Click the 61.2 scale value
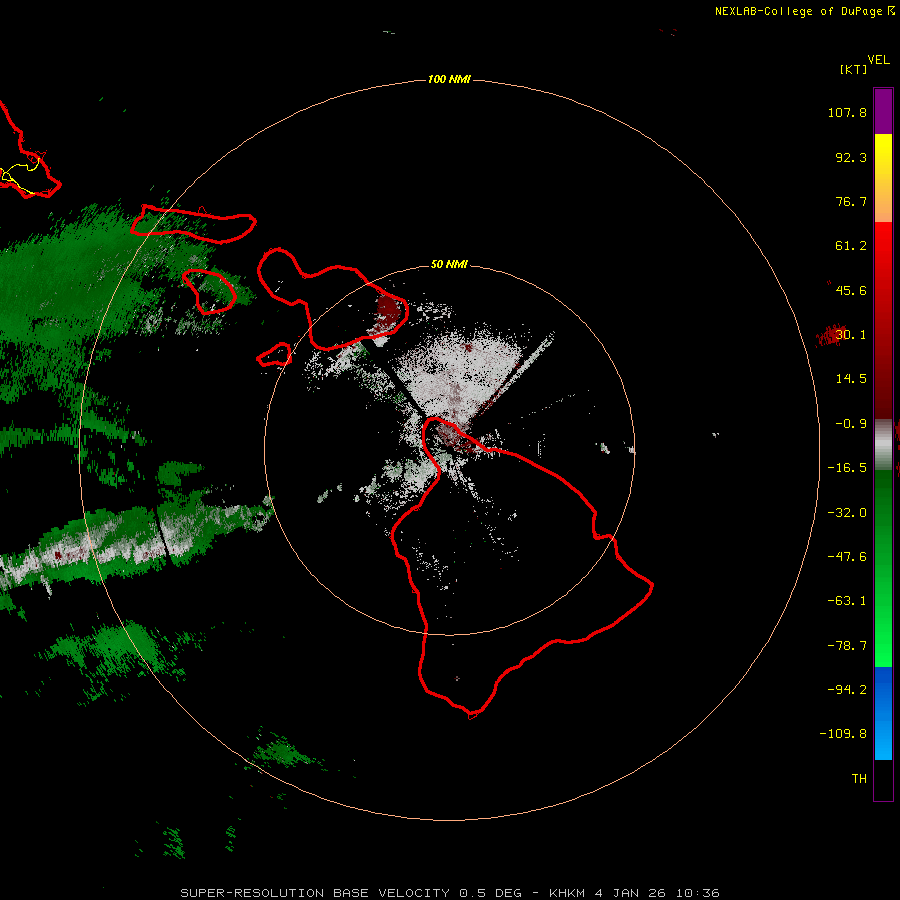900x900 pixels. click(x=851, y=246)
